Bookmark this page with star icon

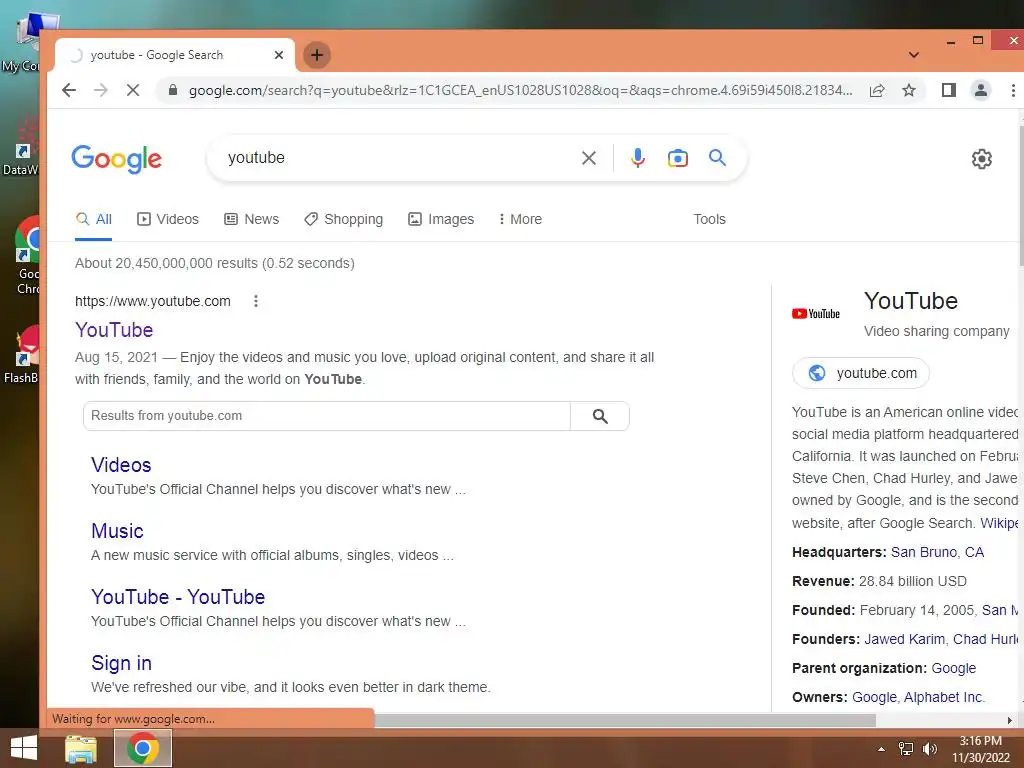pyautogui.click(x=908, y=90)
